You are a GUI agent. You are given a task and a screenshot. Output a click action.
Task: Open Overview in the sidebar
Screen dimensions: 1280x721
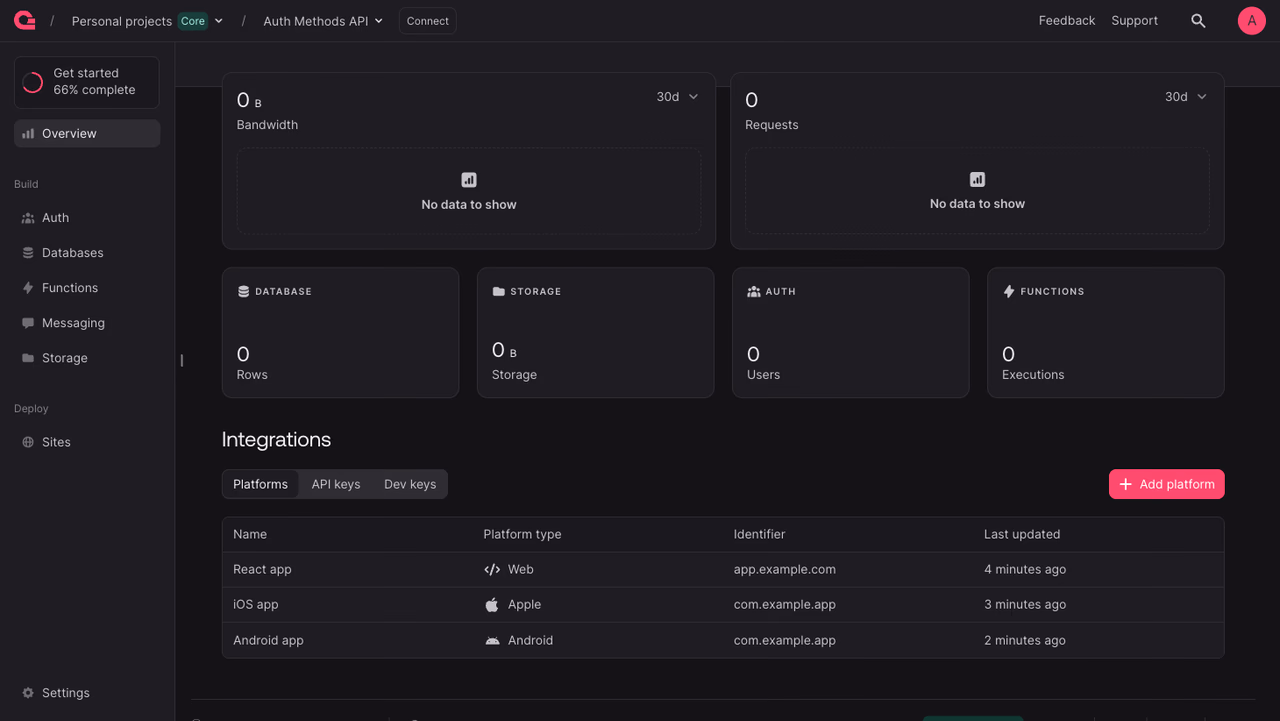(x=87, y=133)
